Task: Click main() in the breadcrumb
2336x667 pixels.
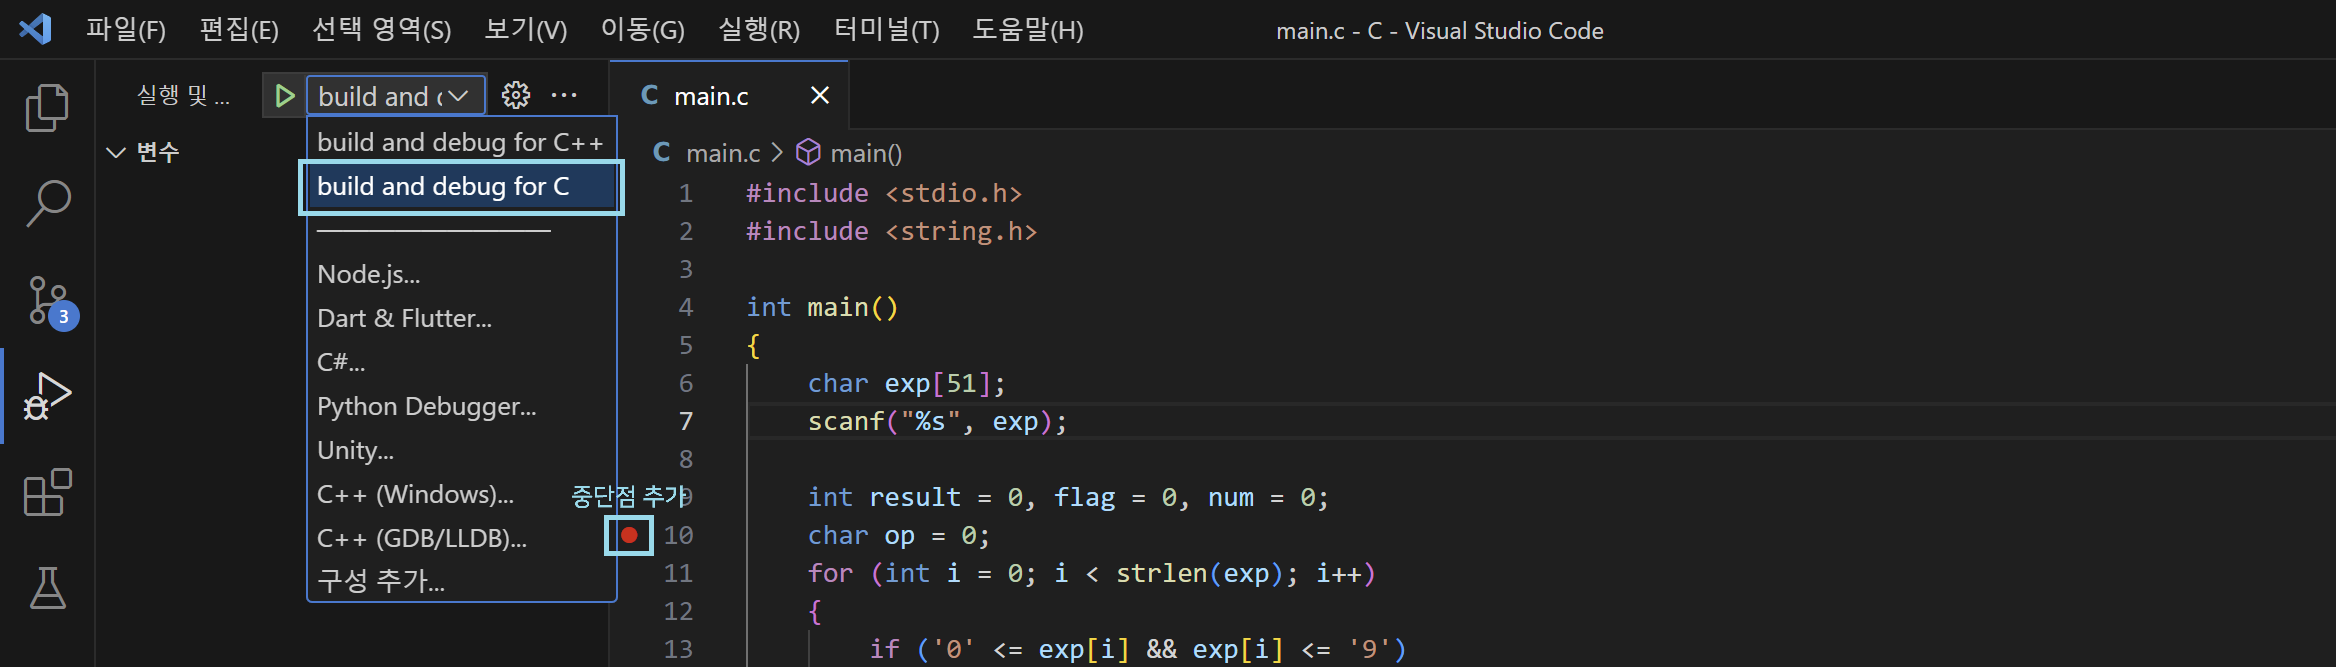Action: (x=866, y=153)
